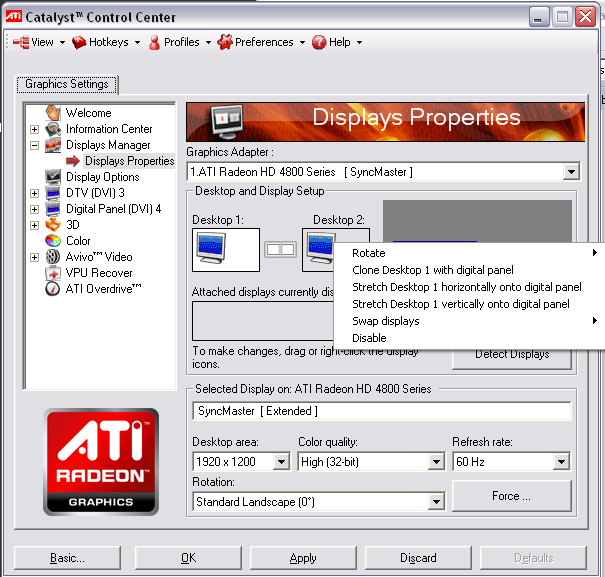Image resolution: width=605 pixels, height=577 pixels.
Task: Open the Rotation dropdown
Action: [436, 502]
